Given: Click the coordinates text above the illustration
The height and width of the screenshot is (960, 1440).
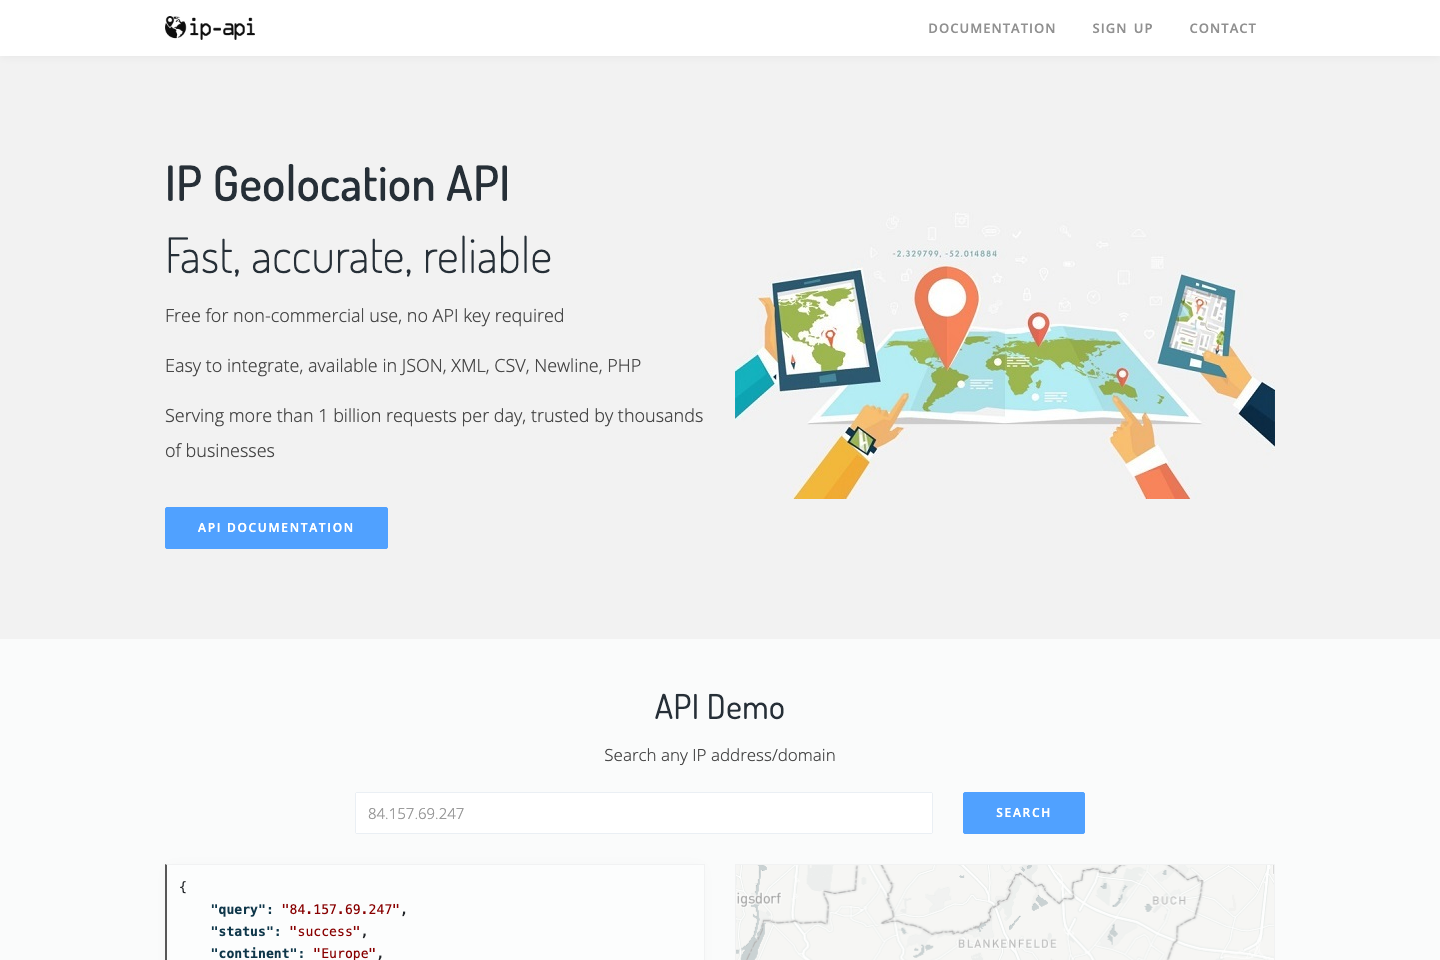Looking at the screenshot, I should (944, 253).
